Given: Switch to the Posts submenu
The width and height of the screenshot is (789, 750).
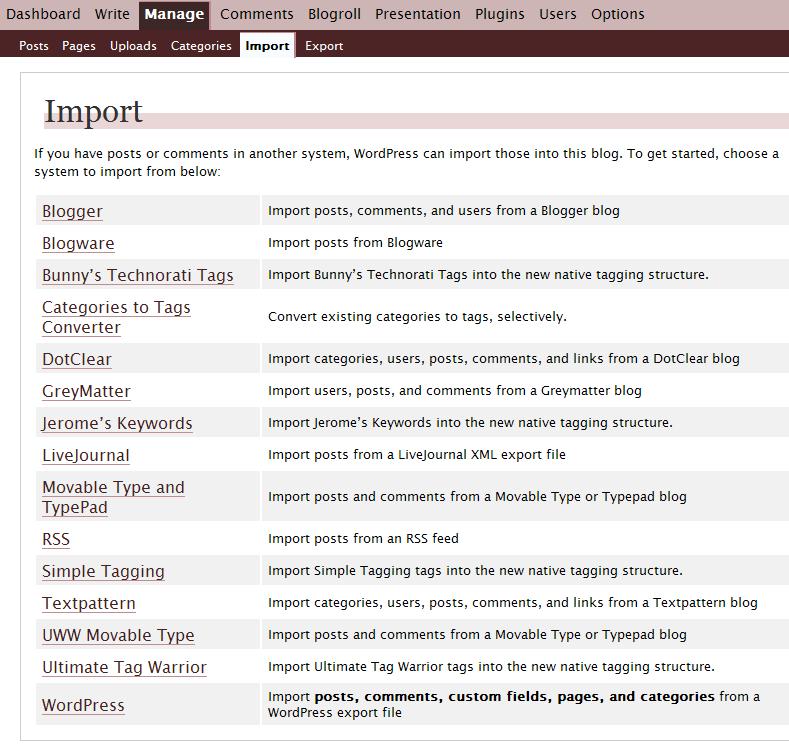Looking at the screenshot, I should pyautogui.click(x=34, y=46).
